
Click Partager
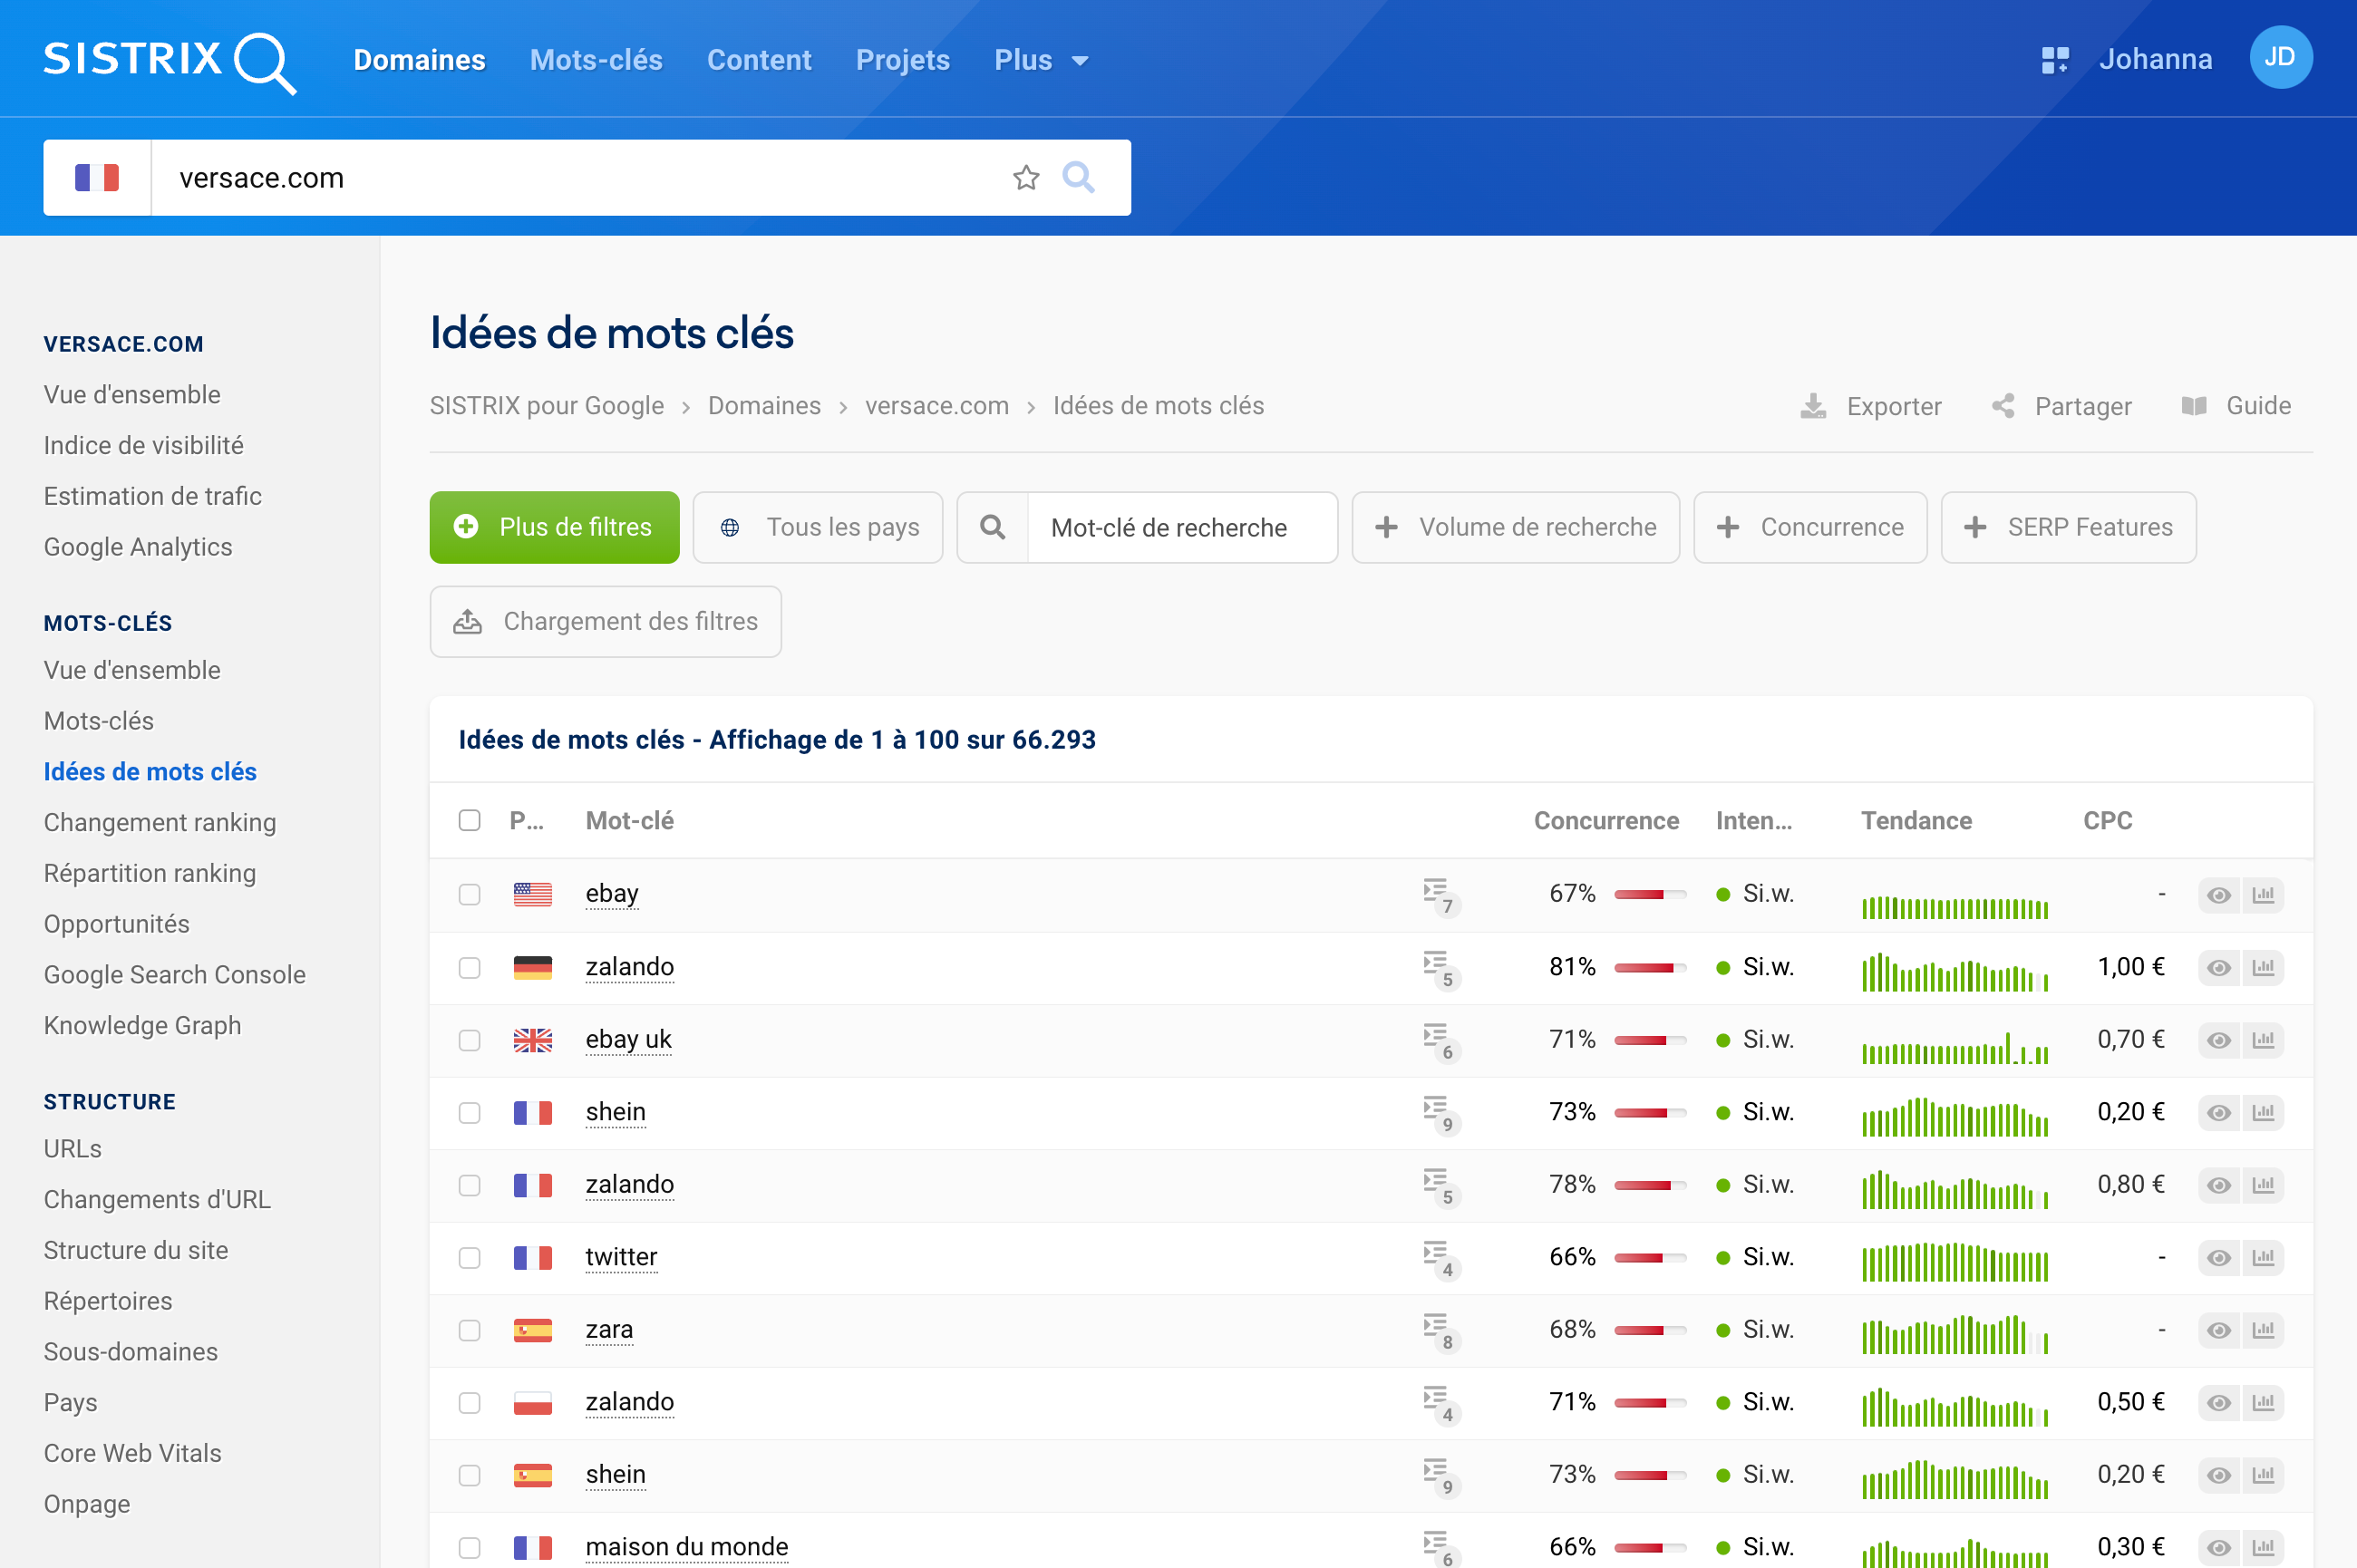(2061, 406)
